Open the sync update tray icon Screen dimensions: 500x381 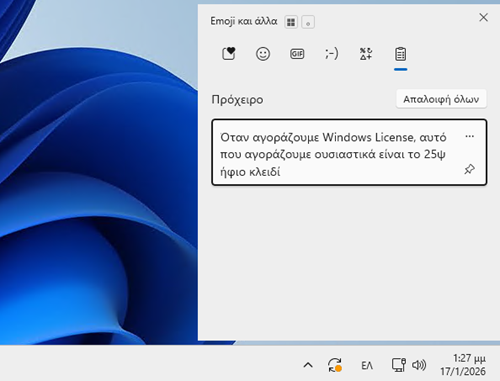coord(335,365)
